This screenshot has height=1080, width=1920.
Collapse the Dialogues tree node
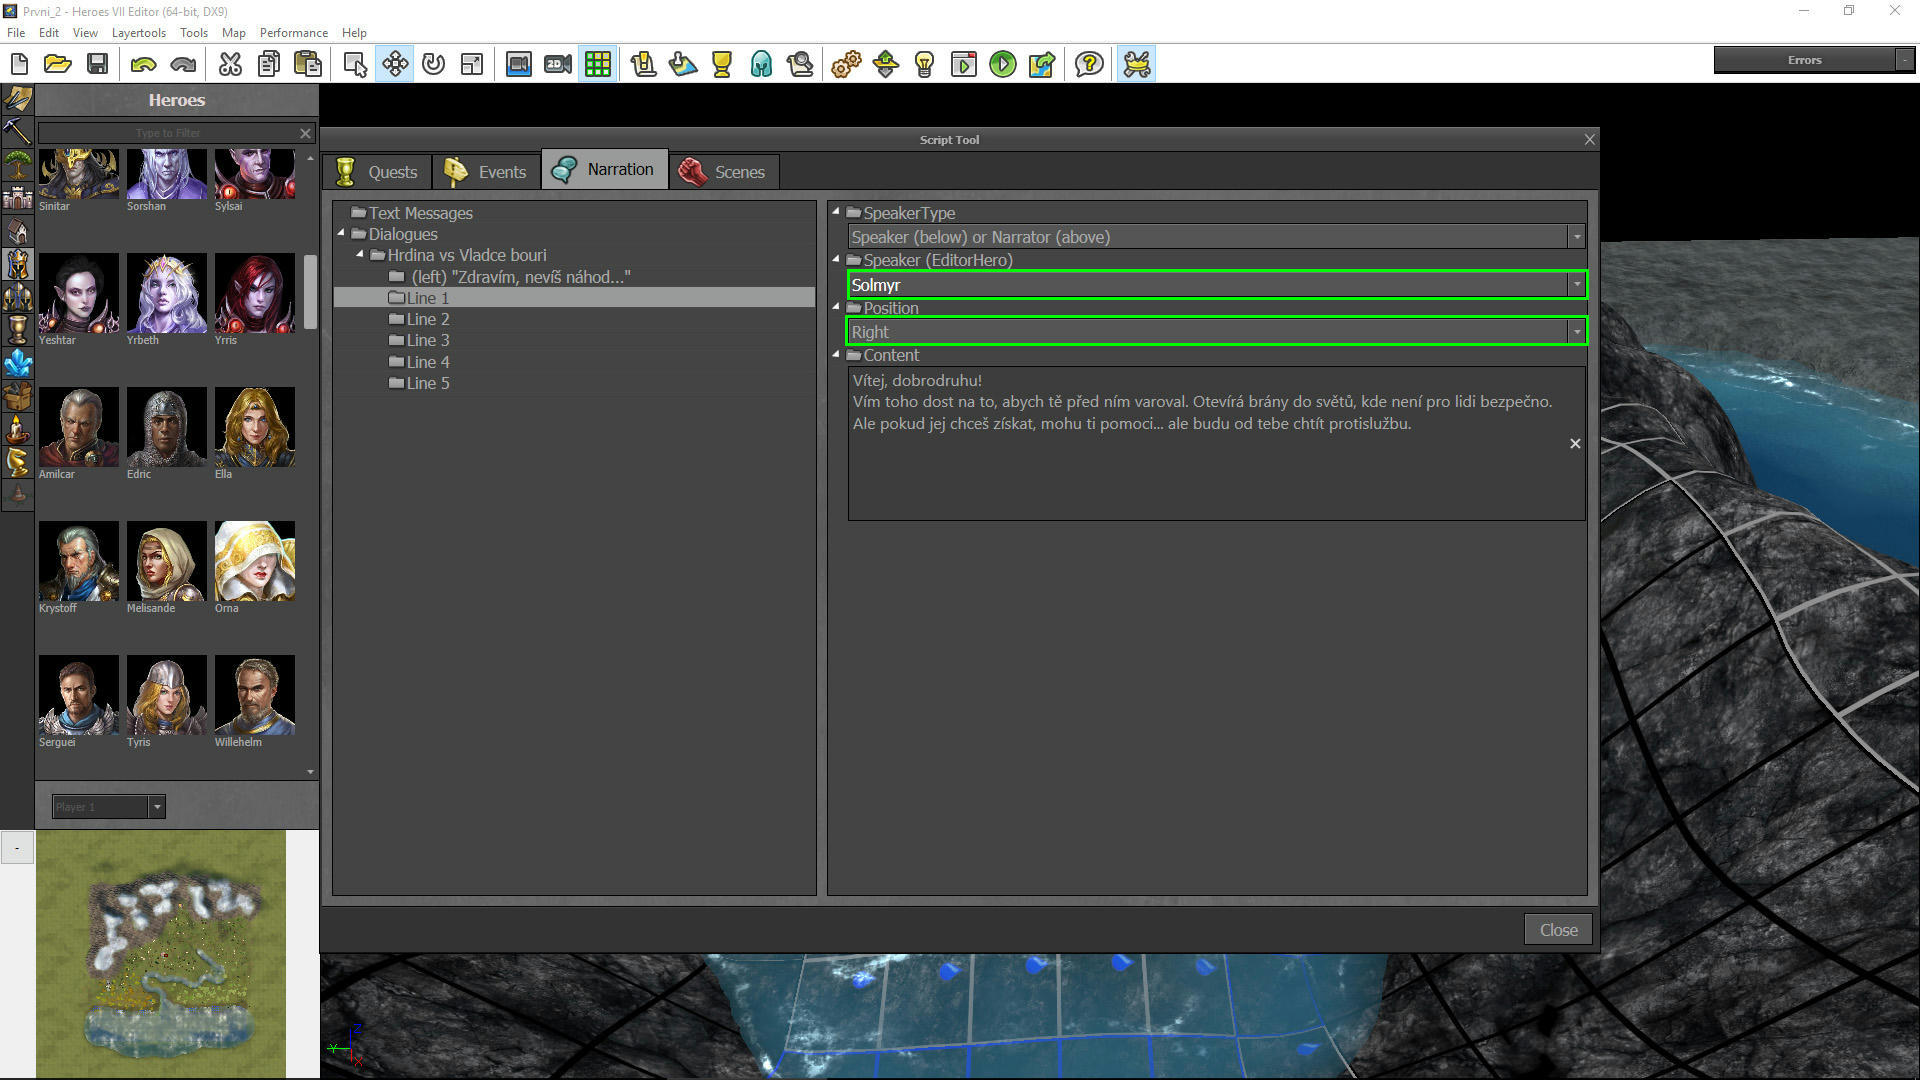341,233
